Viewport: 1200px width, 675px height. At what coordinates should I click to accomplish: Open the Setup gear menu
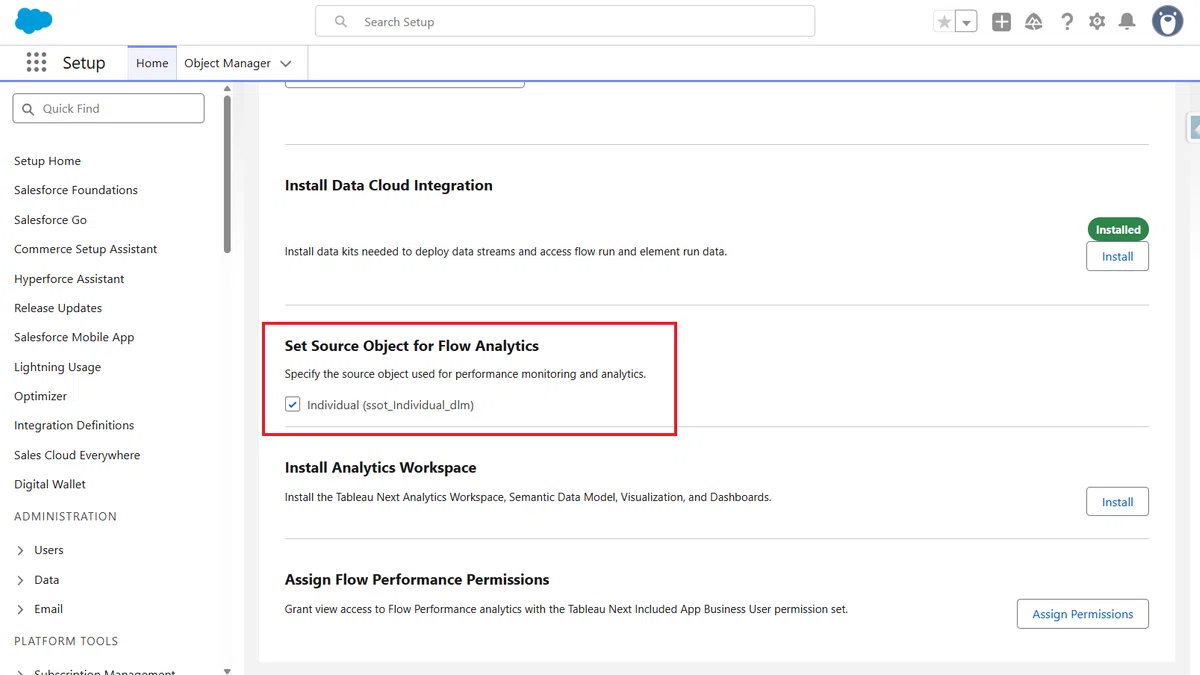point(1097,21)
